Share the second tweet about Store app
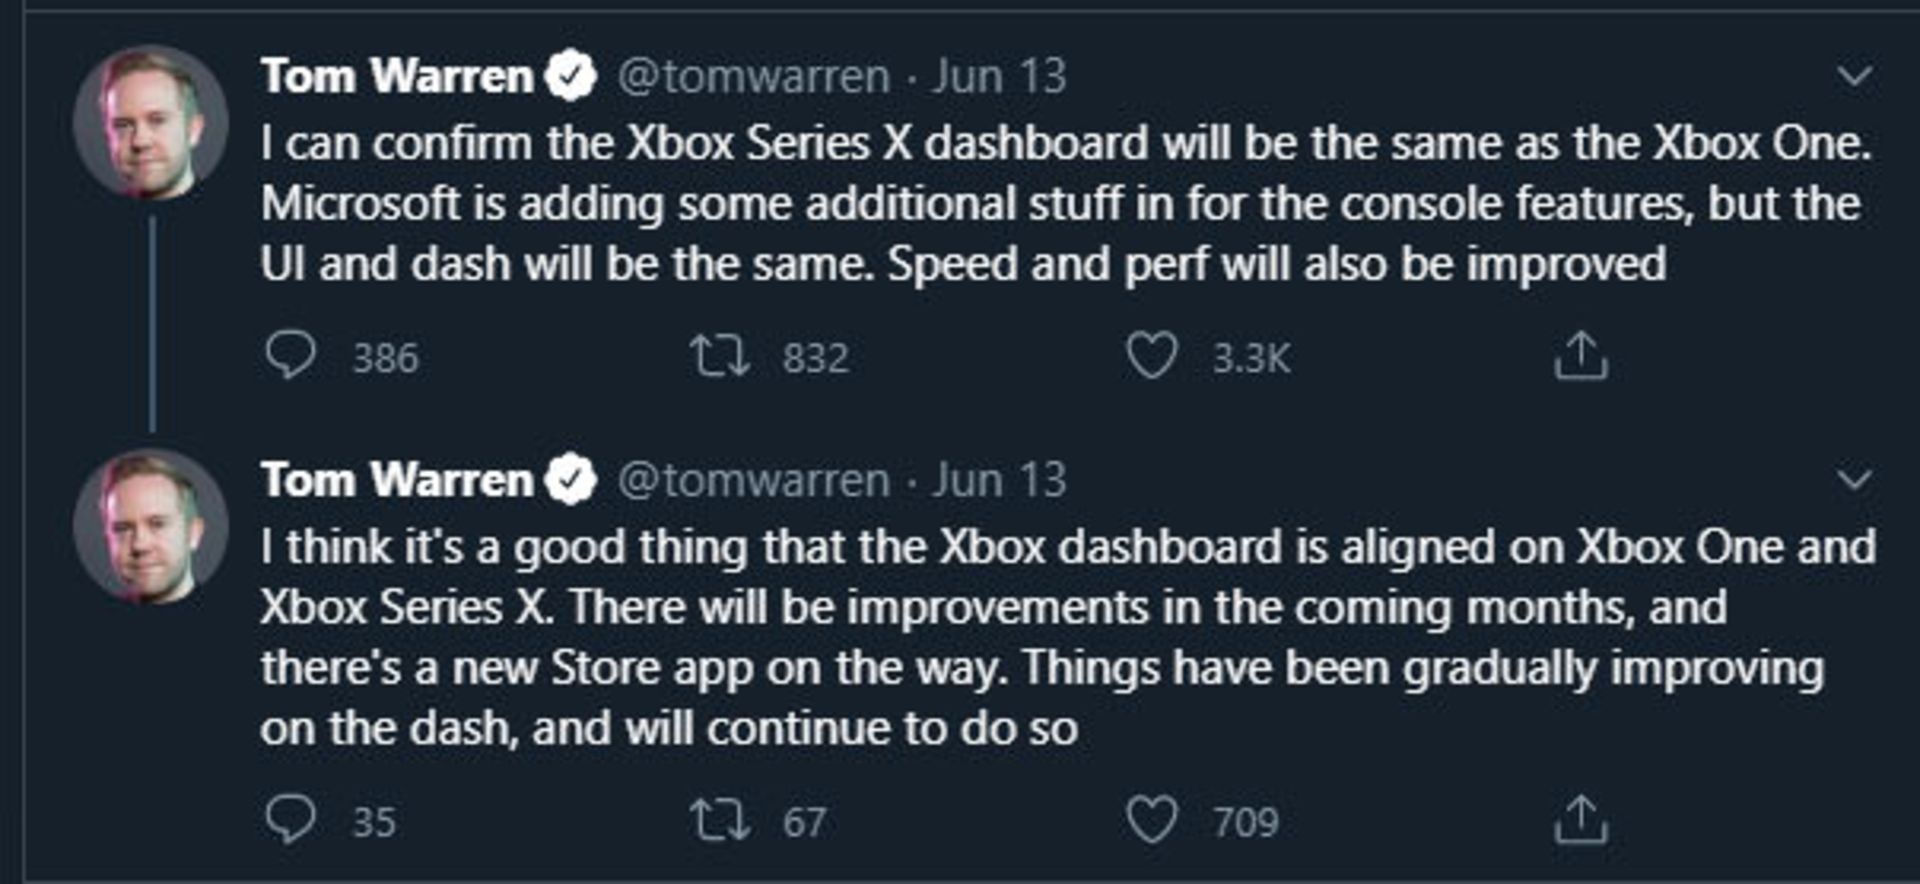 (x=1581, y=820)
